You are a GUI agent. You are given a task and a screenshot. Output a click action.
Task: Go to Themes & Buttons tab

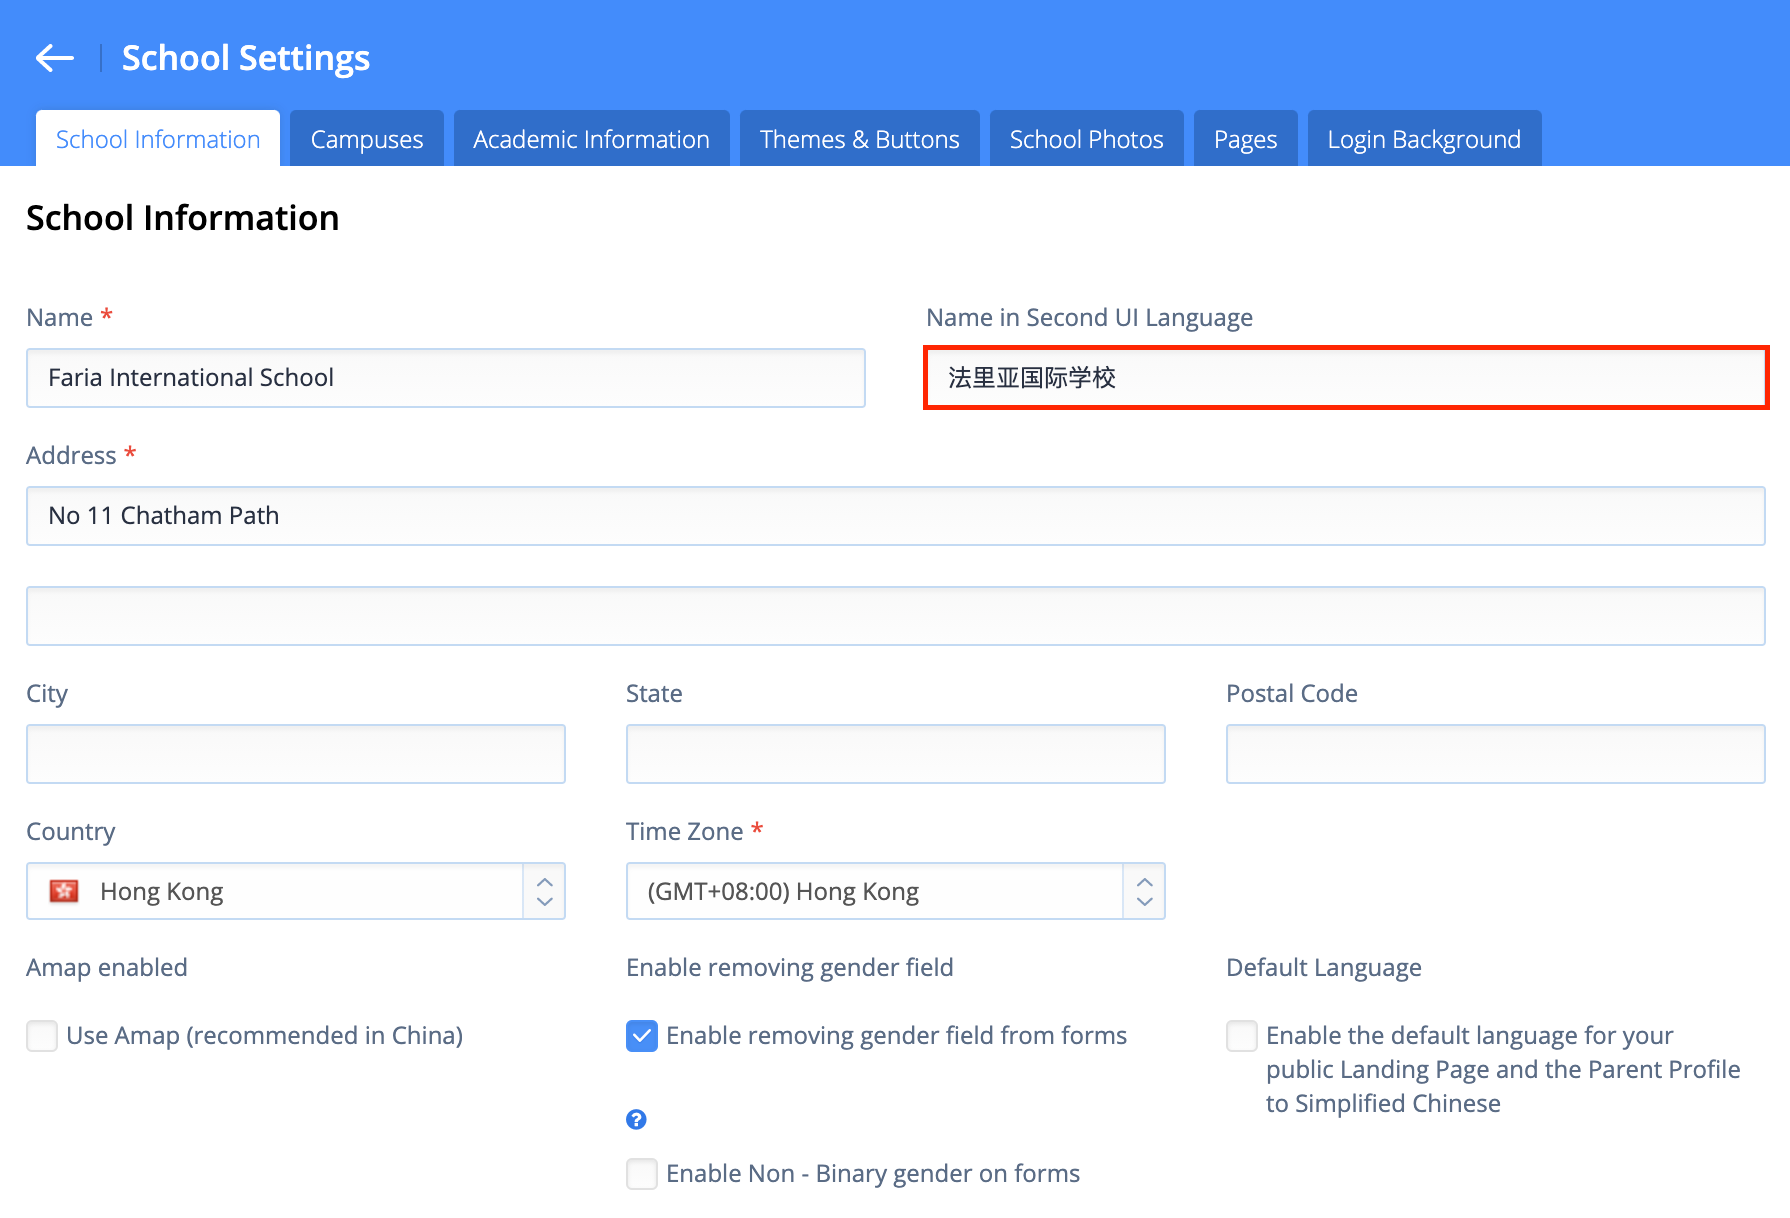(x=859, y=139)
